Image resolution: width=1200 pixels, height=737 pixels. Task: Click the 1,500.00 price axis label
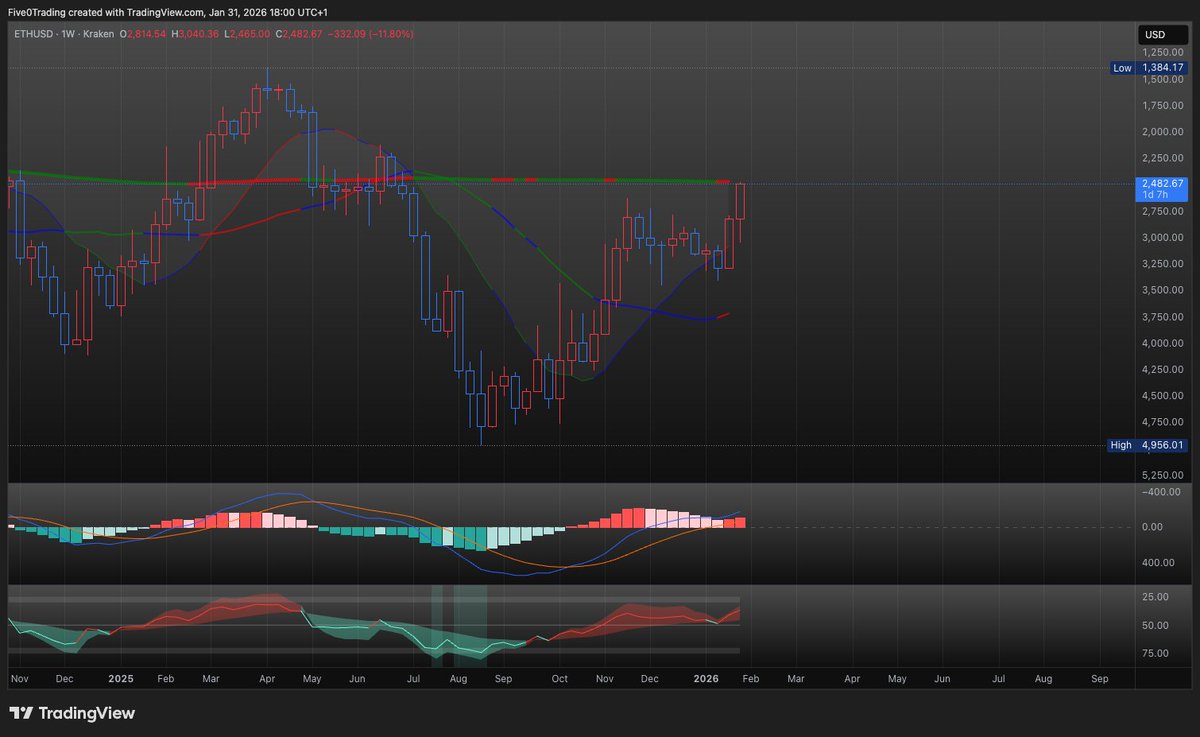pyautogui.click(x=1163, y=79)
